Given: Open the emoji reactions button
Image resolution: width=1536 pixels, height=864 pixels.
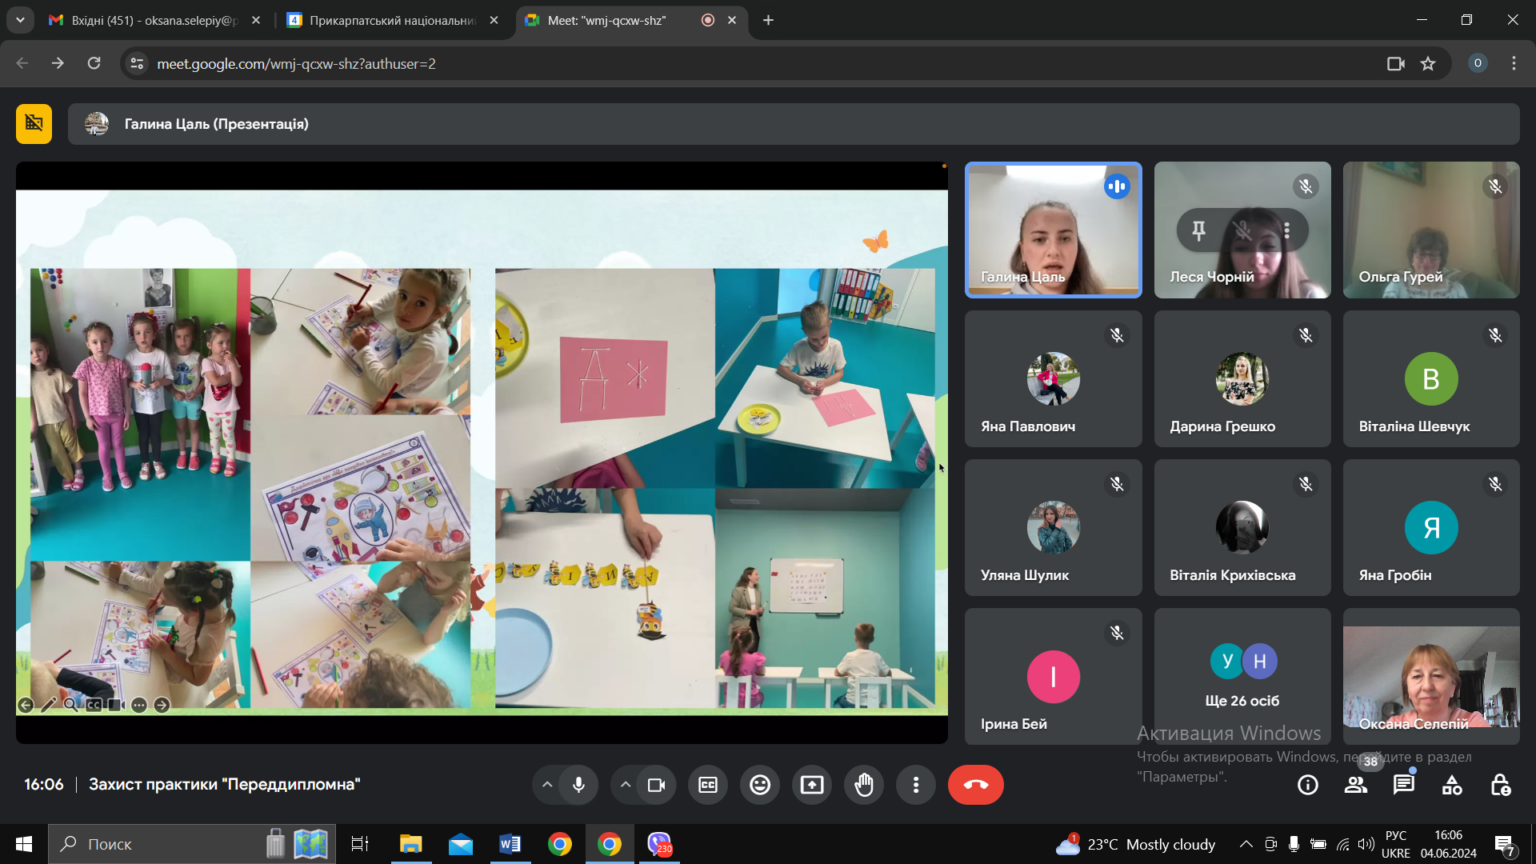Looking at the screenshot, I should (x=760, y=785).
